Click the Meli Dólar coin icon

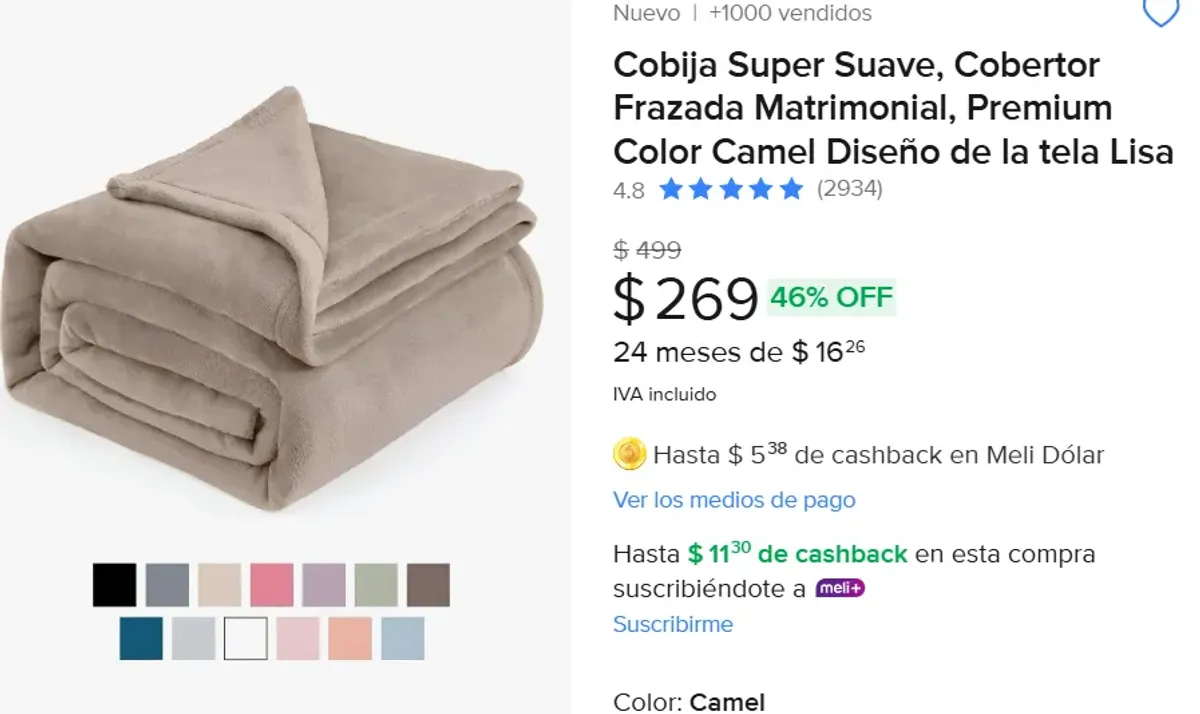pos(631,455)
